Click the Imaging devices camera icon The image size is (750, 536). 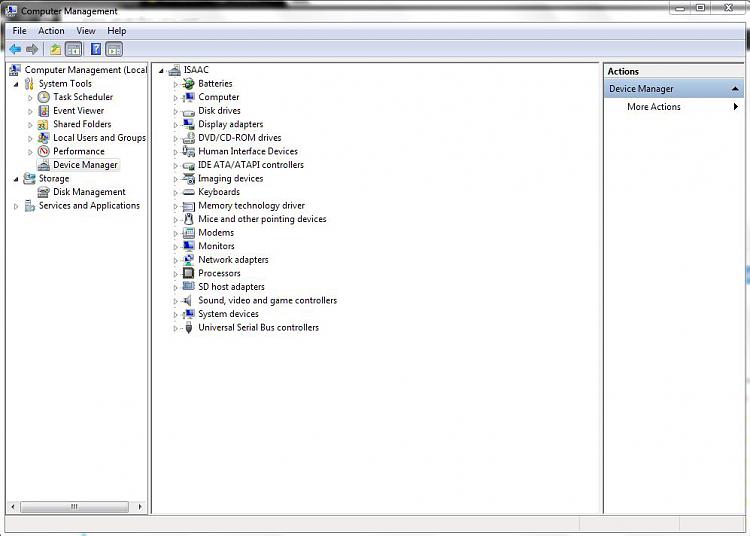pos(189,179)
